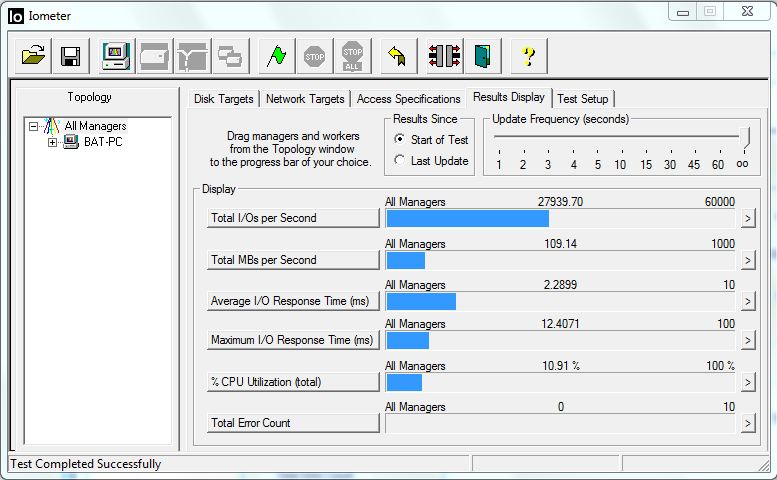777x480 pixels.
Task: Click the Update Frequency slider thumb
Action: pyautogui.click(x=745, y=137)
